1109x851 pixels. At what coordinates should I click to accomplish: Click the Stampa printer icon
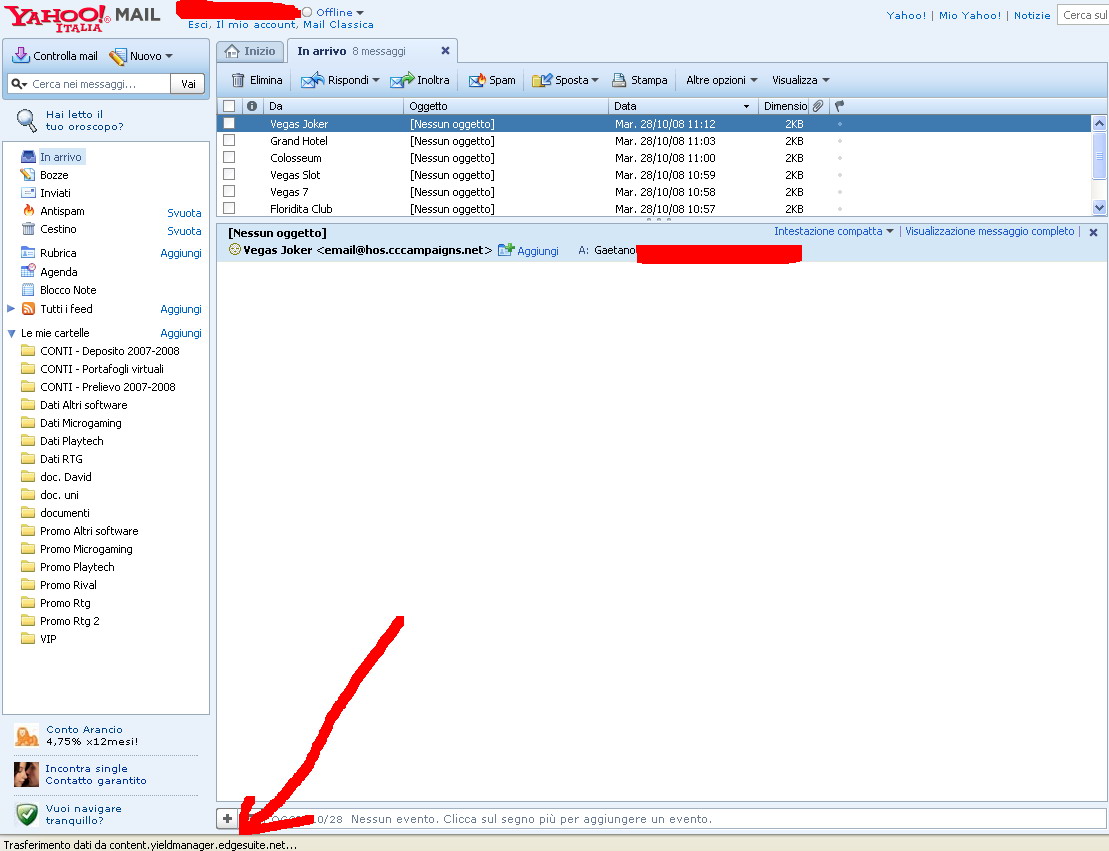619,80
